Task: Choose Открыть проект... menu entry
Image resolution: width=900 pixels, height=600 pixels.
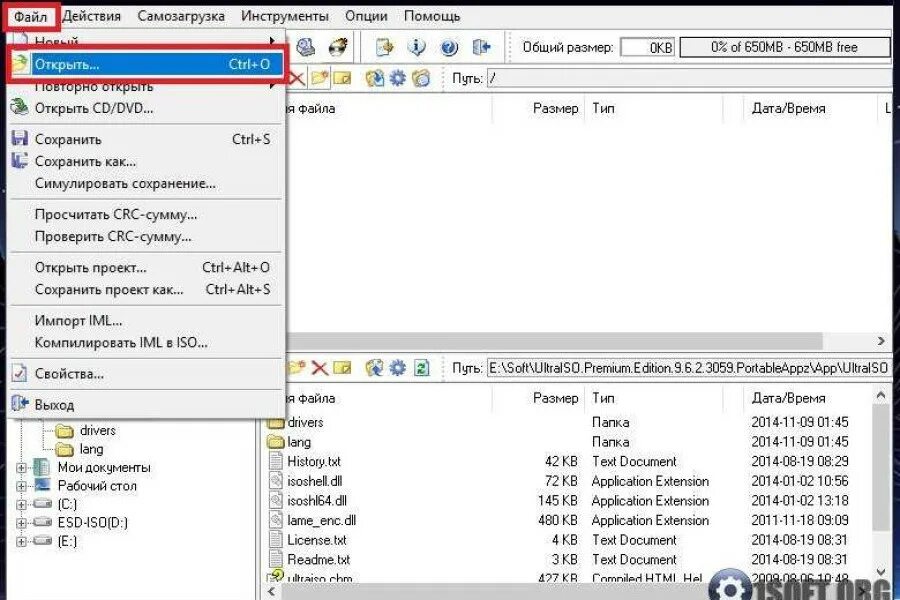Action: (x=146, y=268)
